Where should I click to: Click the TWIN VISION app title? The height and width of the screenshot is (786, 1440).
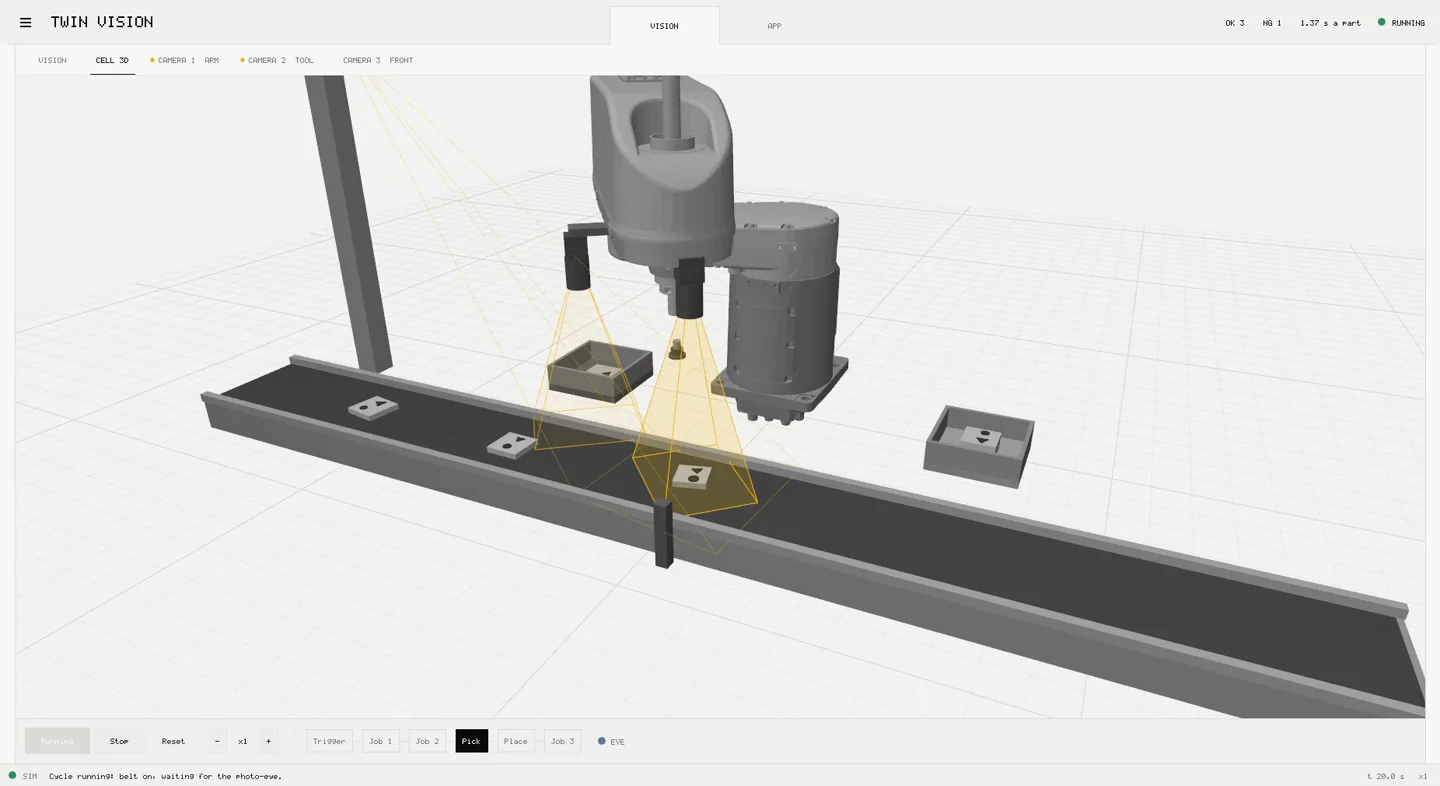point(102,22)
